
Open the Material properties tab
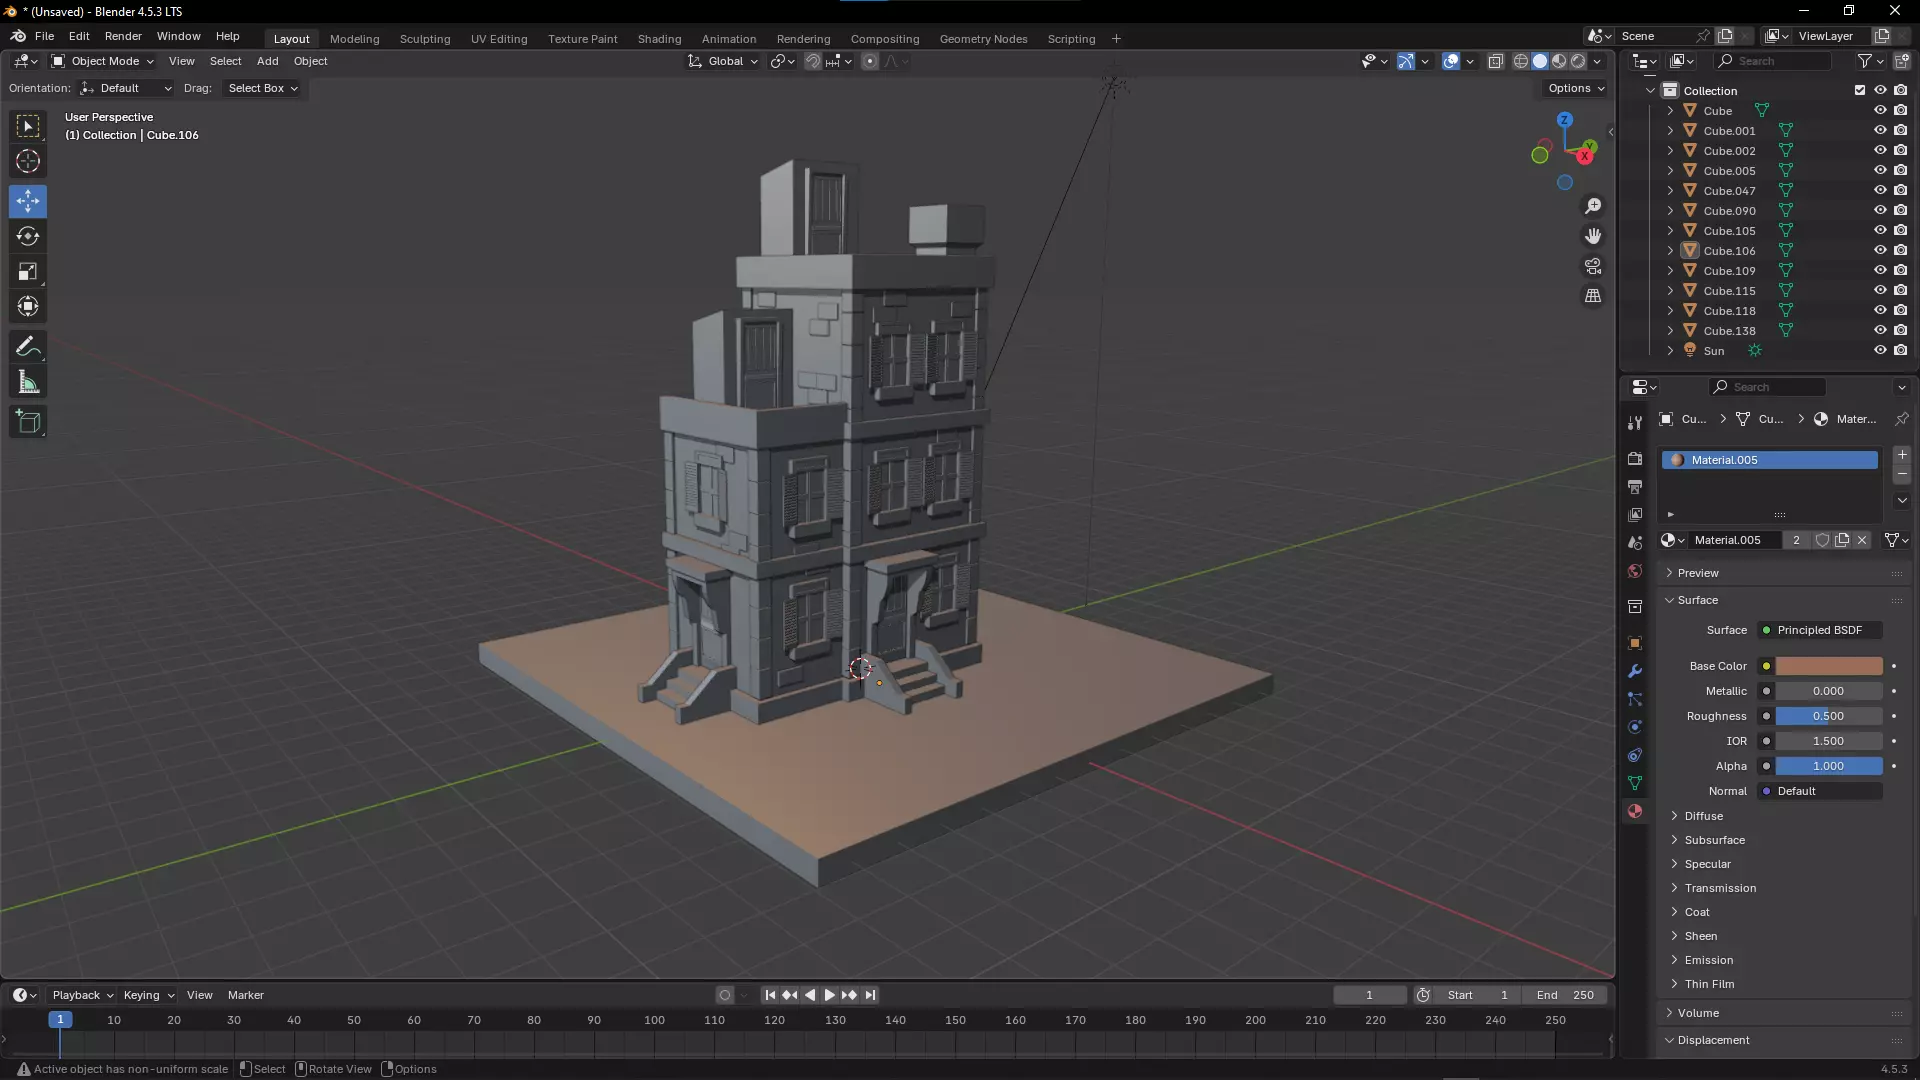(x=1635, y=811)
